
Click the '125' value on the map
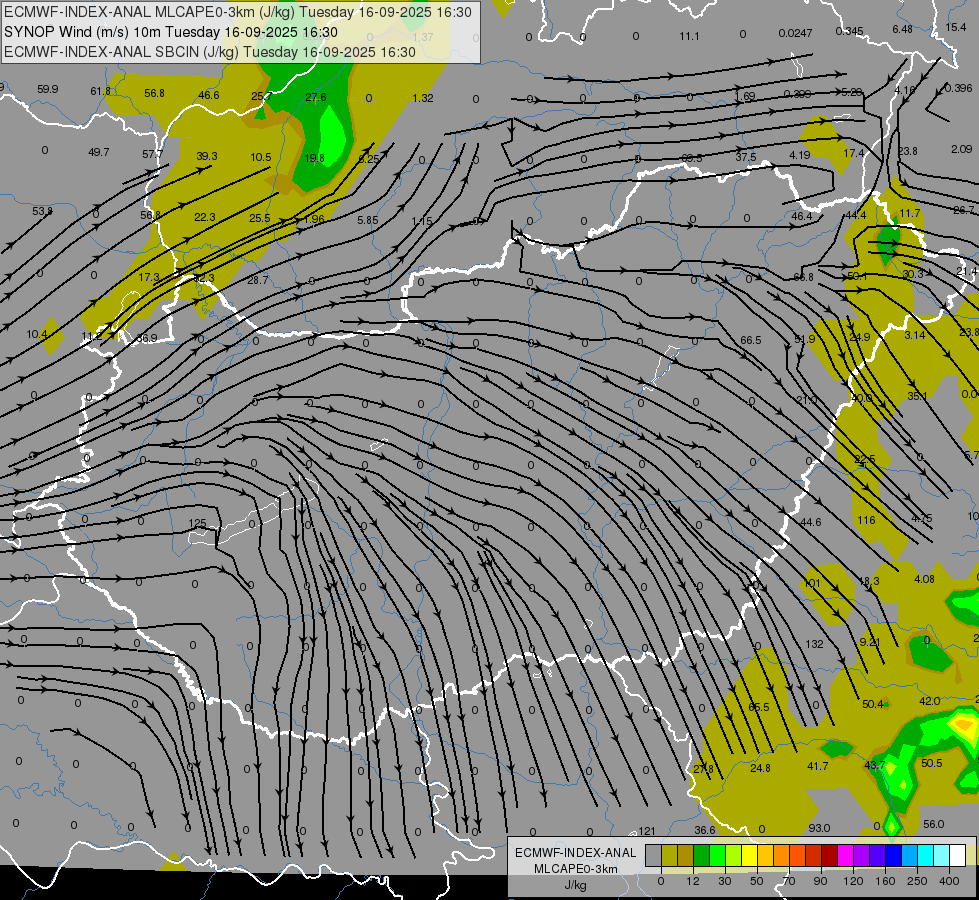[197, 523]
